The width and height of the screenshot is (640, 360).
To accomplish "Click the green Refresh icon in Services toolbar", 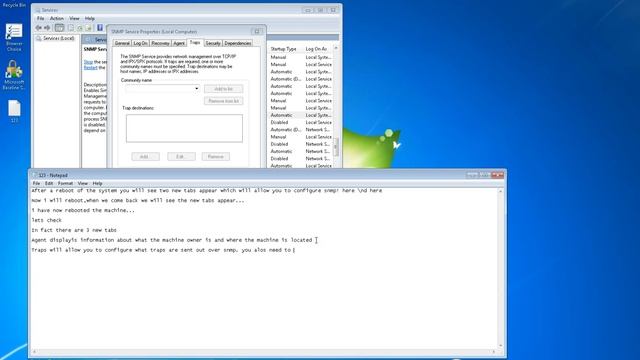I will [x=80, y=28].
